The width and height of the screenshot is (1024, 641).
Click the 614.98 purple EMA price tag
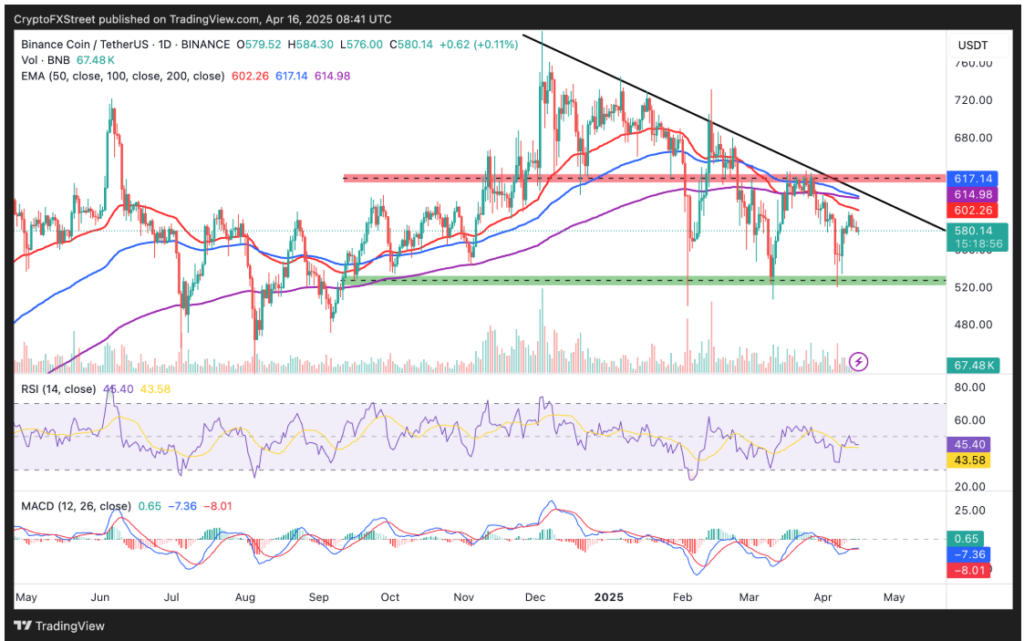973,195
